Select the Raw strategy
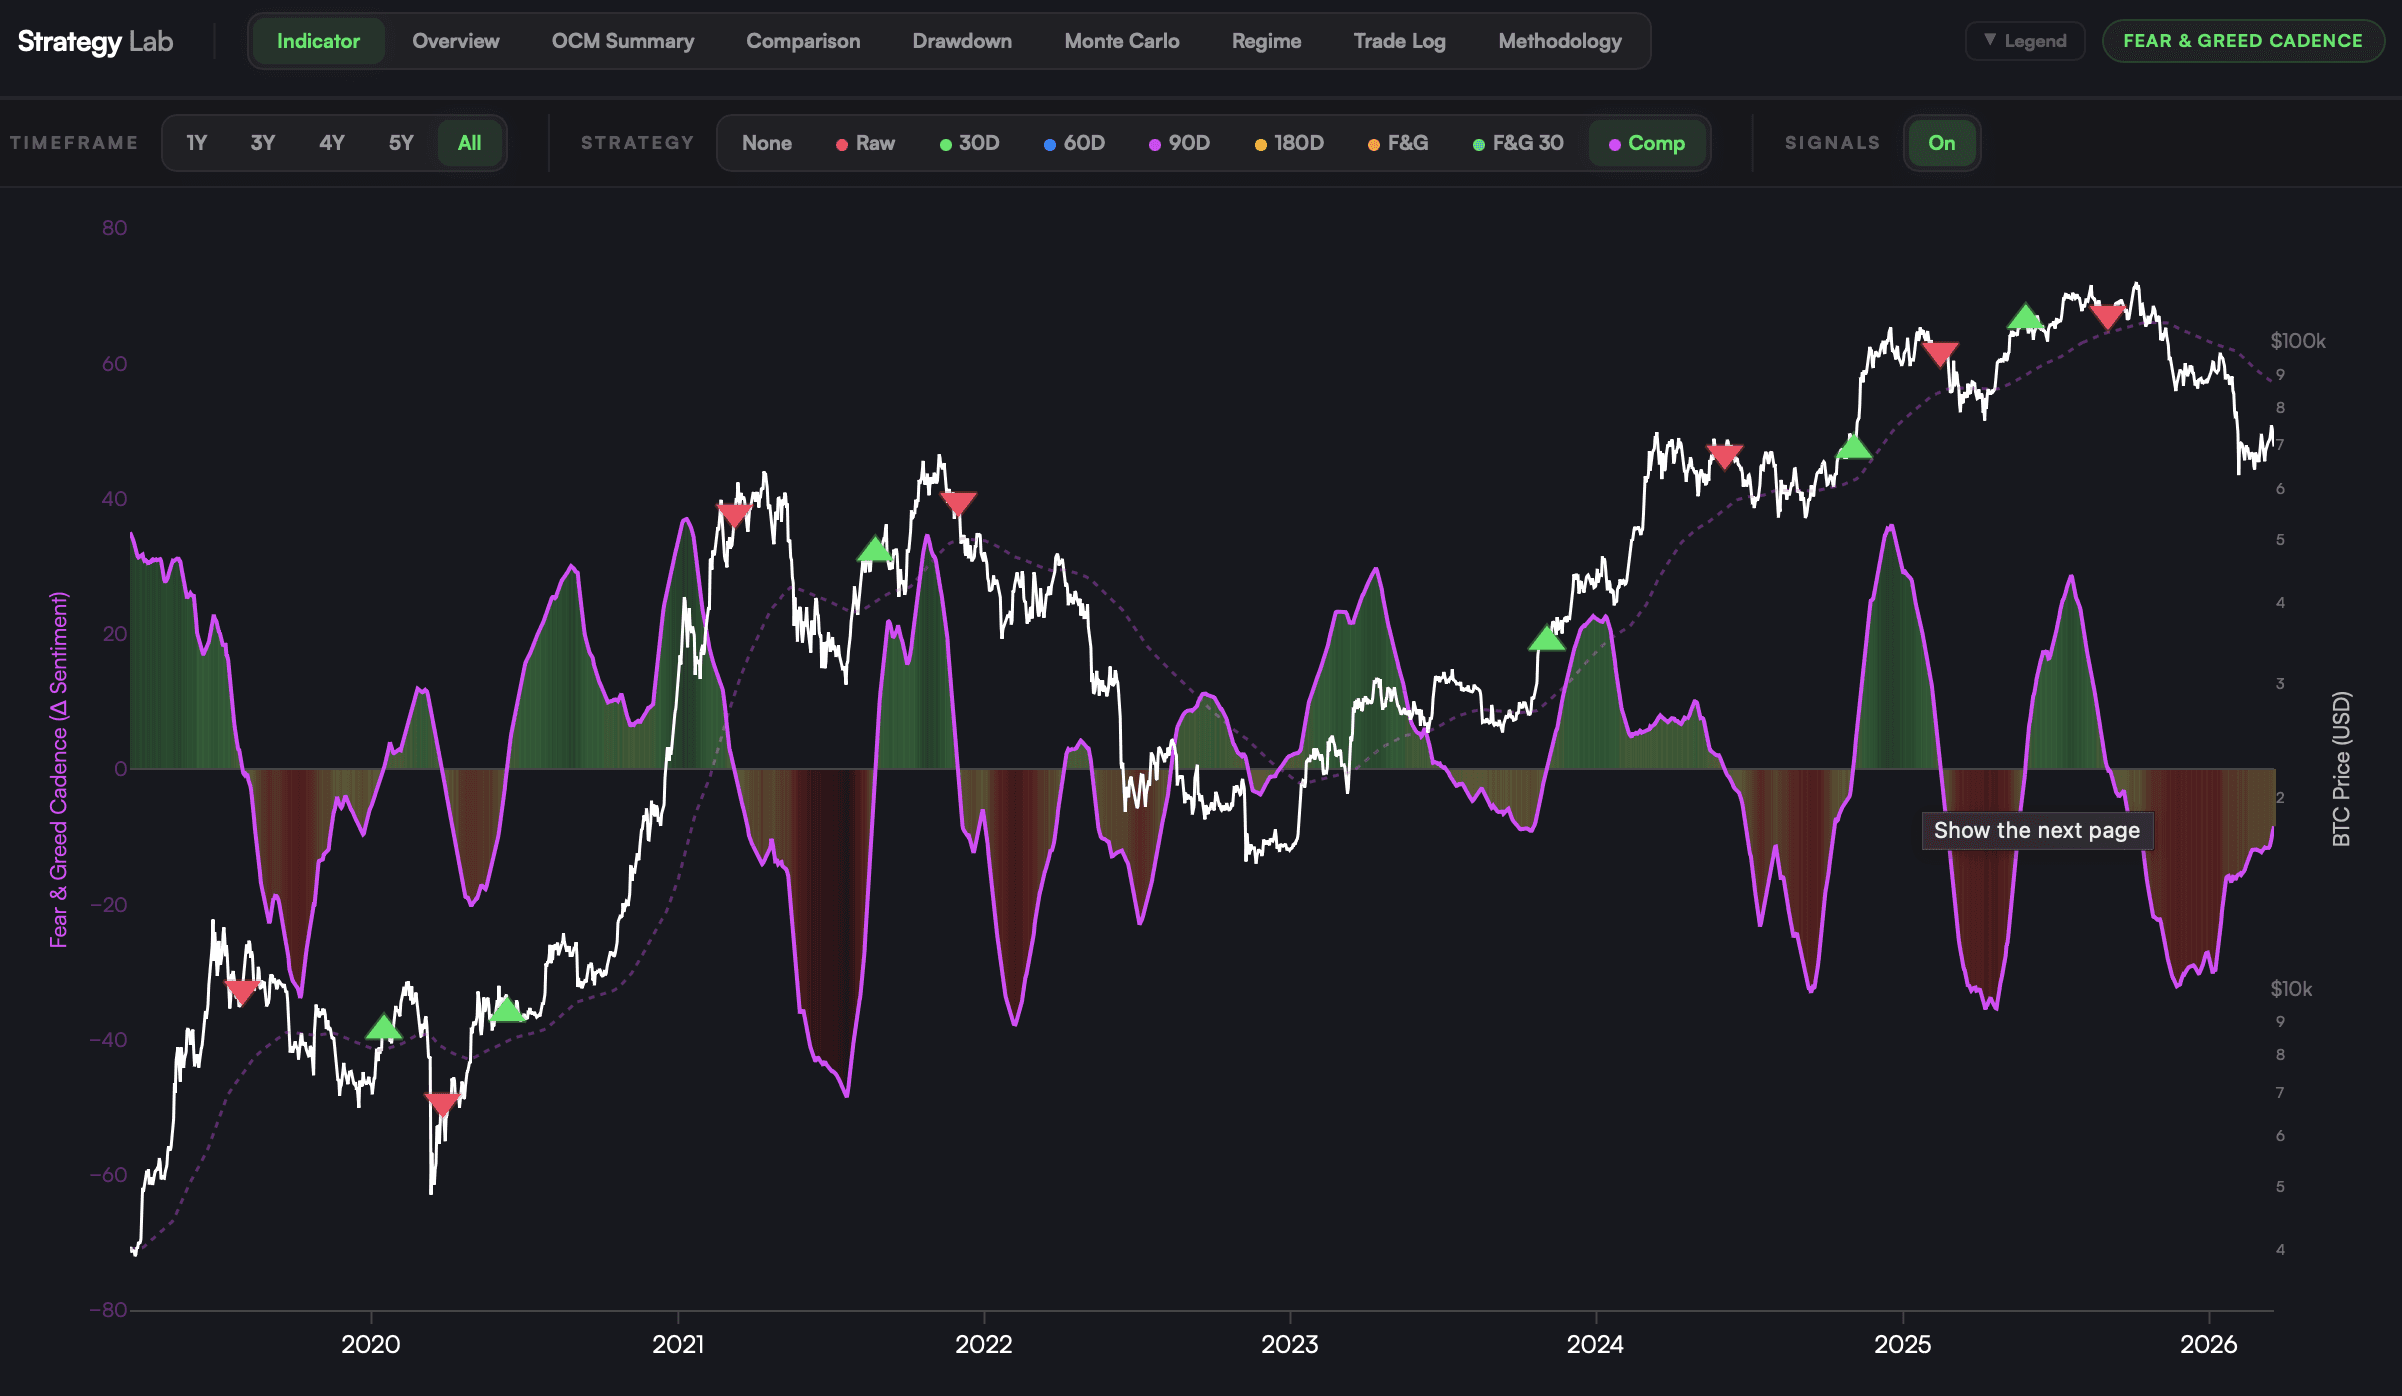The width and height of the screenshot is (2402, 1396). click(x=866, y=143)
